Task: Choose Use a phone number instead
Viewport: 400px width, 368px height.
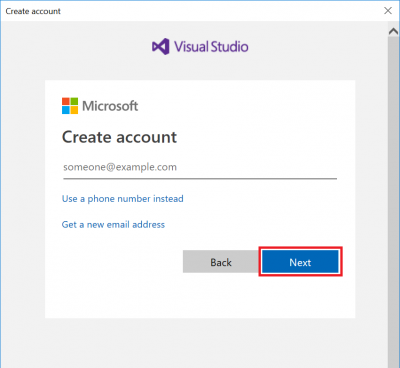Action: 123,199
